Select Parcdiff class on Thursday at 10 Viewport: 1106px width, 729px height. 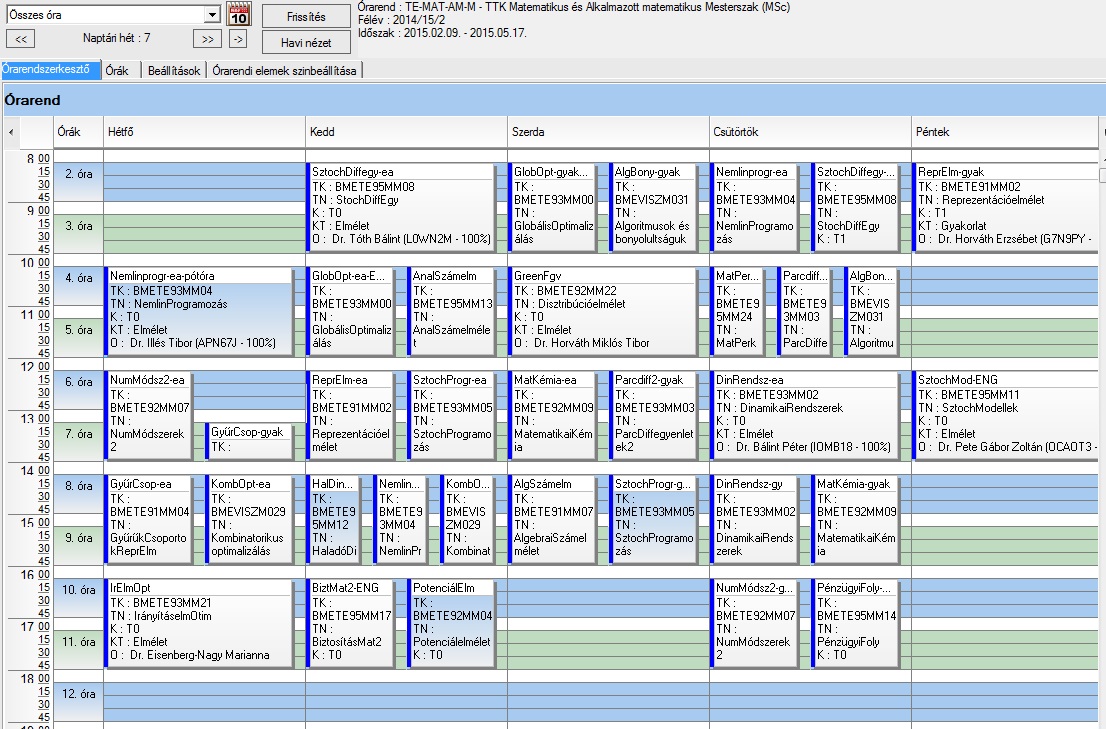[x=806, y=312]
